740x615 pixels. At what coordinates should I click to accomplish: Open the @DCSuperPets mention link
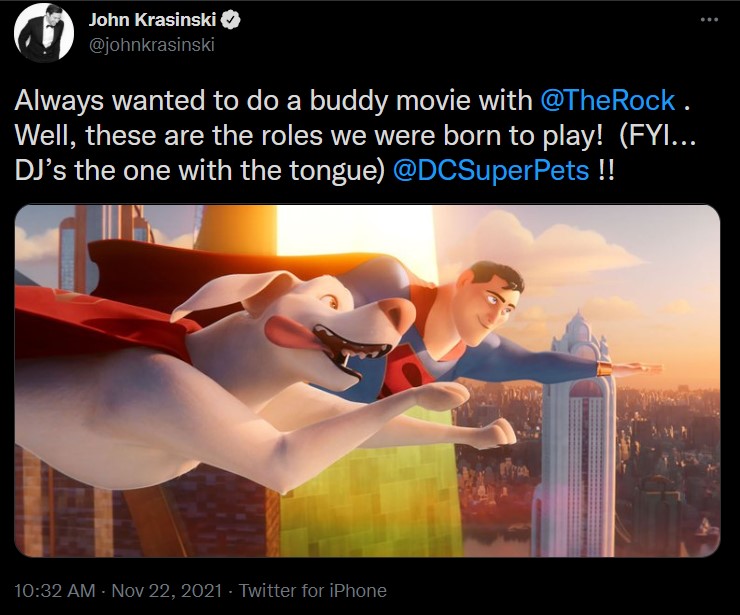(491, 170)
